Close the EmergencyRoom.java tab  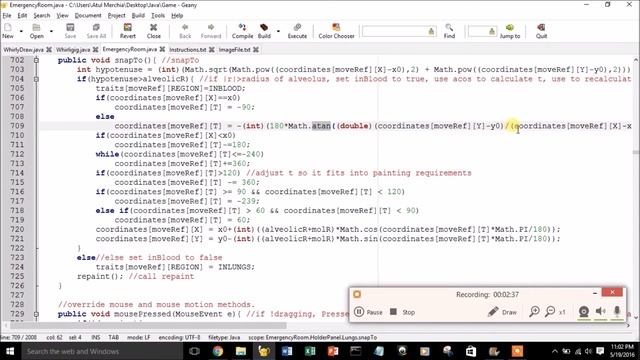coord(162,49)
